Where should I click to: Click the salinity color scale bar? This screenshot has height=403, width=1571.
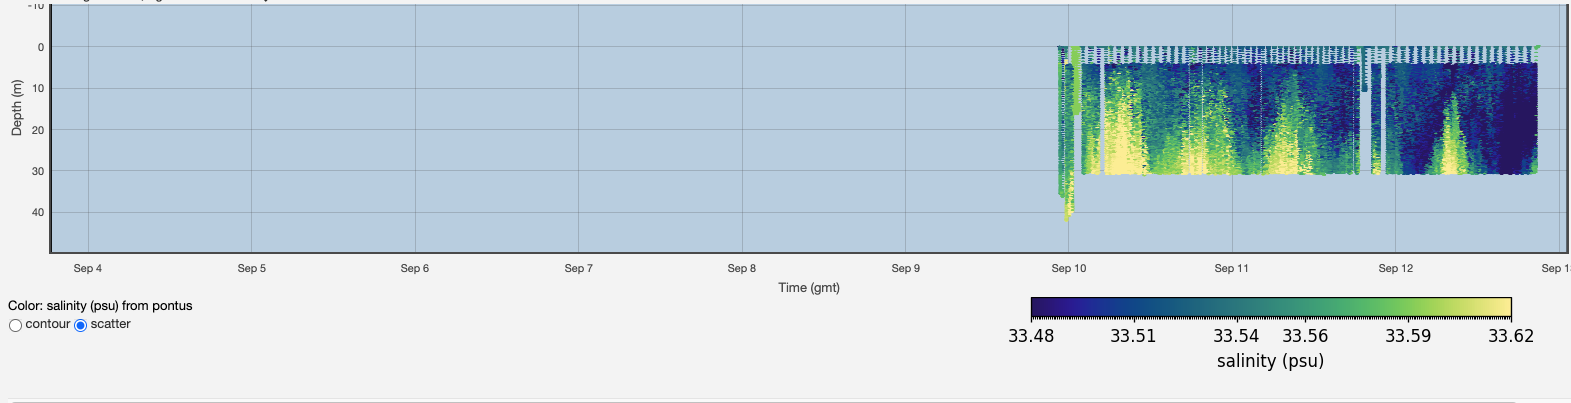coord(1270,307)
